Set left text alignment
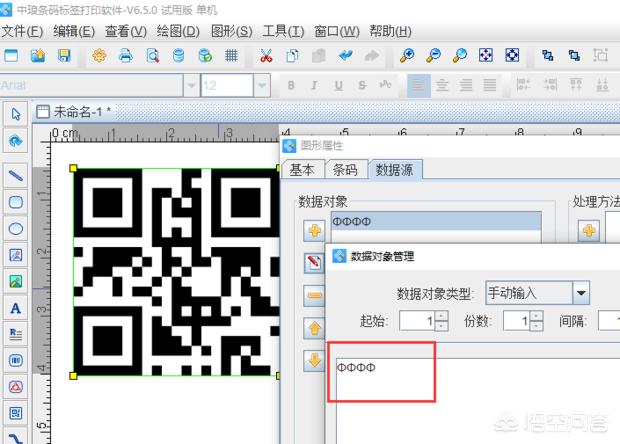620x444 pixels. tap(419, 85)
